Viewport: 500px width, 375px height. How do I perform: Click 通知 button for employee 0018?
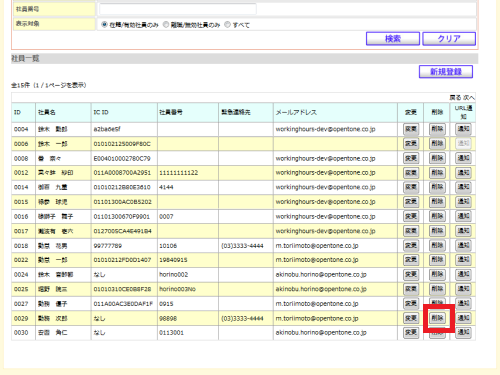[x=463, y=246]
